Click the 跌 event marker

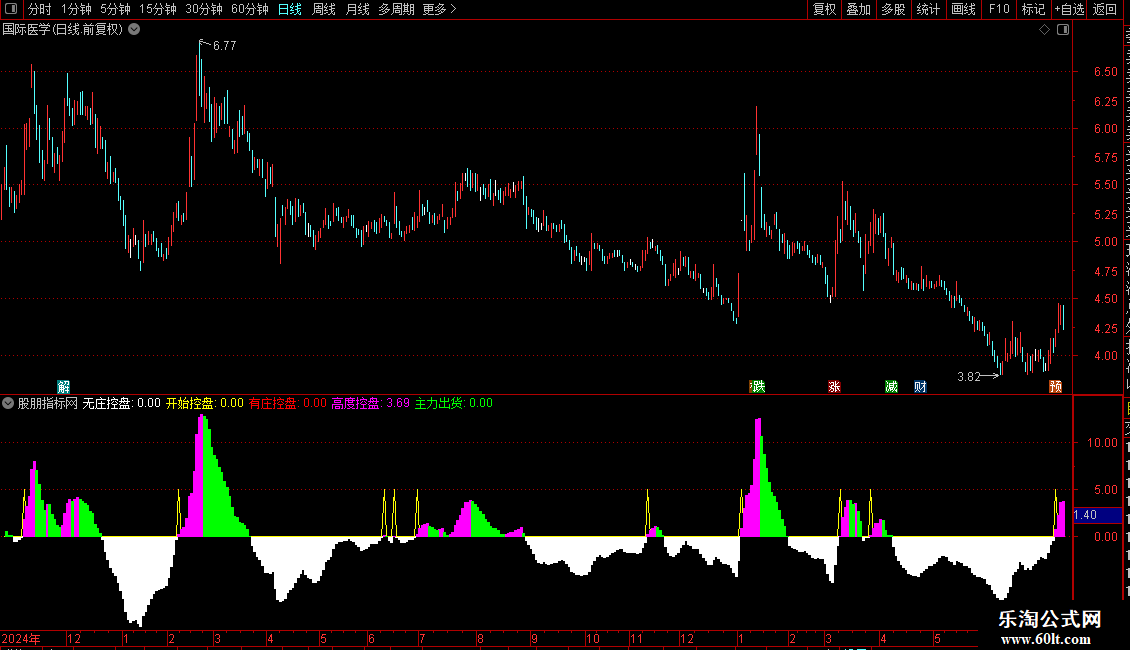click(x=757, y=387)
